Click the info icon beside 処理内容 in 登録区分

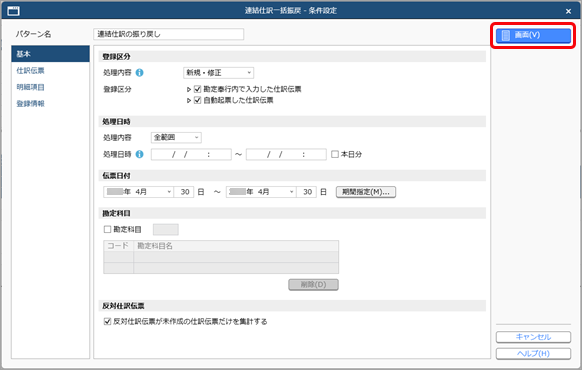pyautogui.click(x=140, y=73)
